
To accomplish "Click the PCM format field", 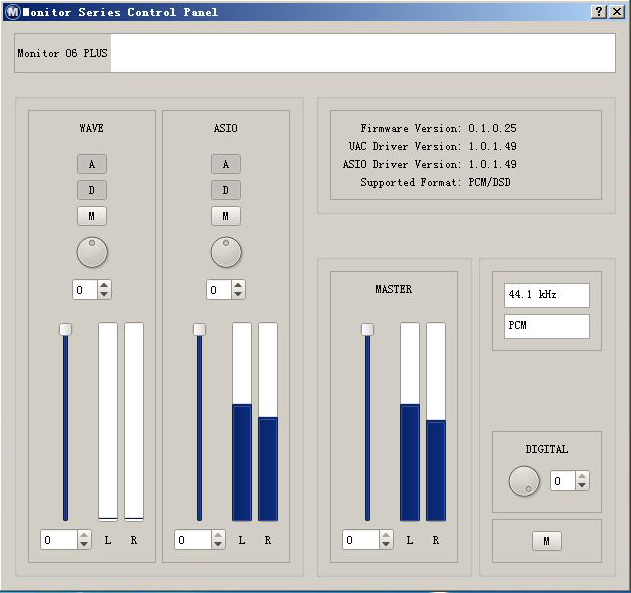I will [x=547, y=326].
